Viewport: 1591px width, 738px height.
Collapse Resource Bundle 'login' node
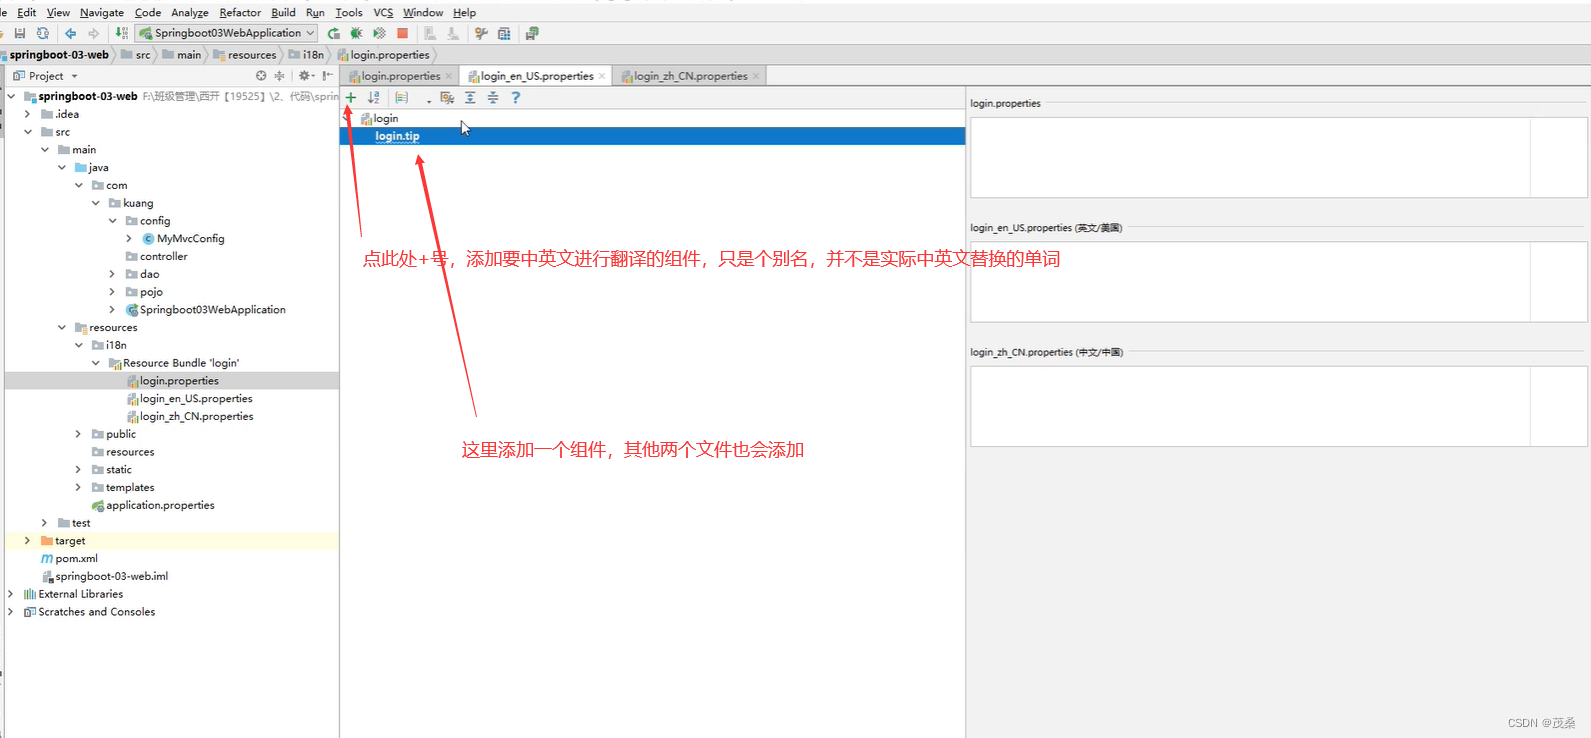pos(96,363)
